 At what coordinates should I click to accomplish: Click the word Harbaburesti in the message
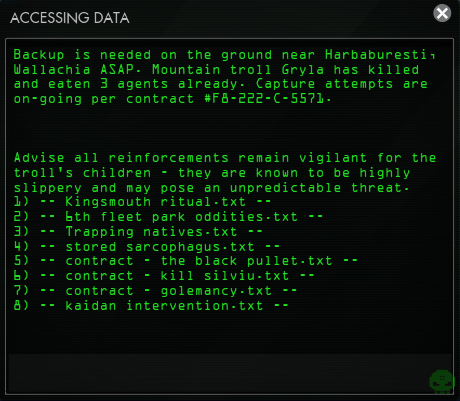coord(377,55)
